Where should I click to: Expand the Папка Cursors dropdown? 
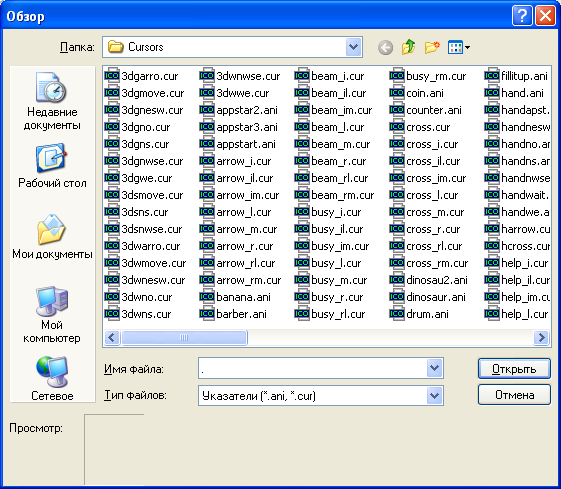click(353, 47)
